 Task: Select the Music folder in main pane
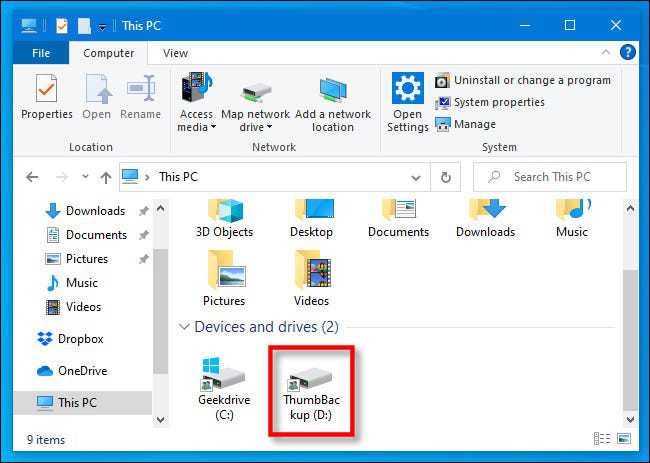pos(572,219)
